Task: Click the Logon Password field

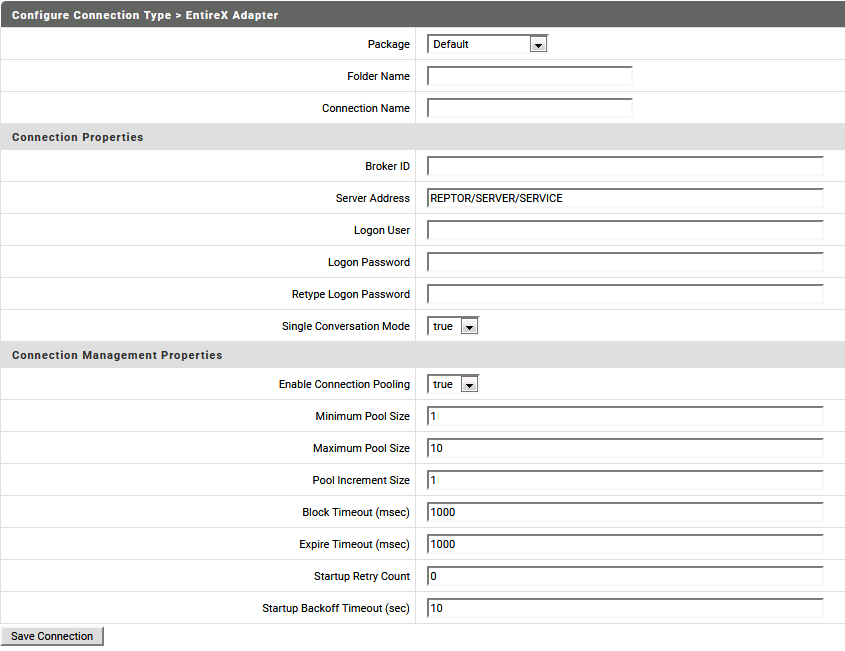Action: point(624,261)
